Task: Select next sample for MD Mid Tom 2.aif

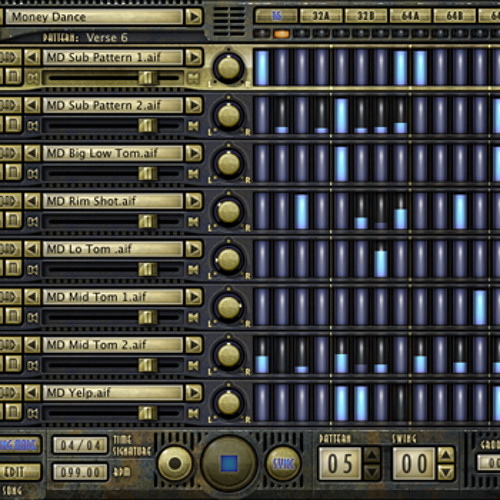Action: 194,345
